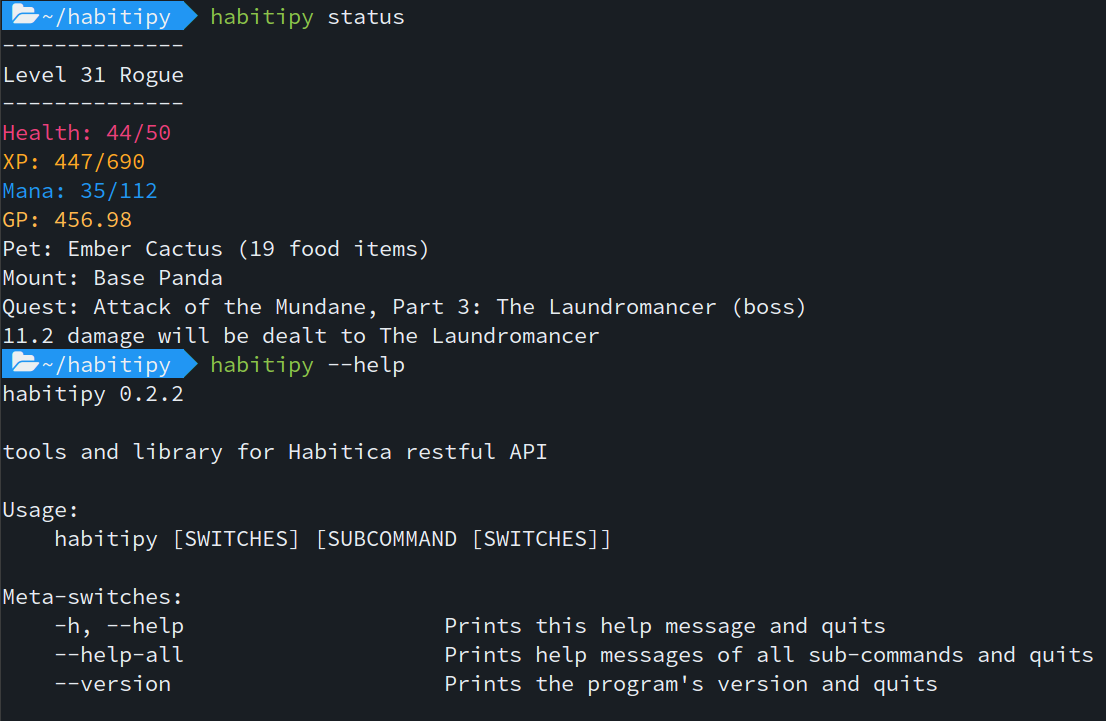Click the 'Usage:' heading
The height and width of the screenshot is (721, 1106).
click(41, 510)
